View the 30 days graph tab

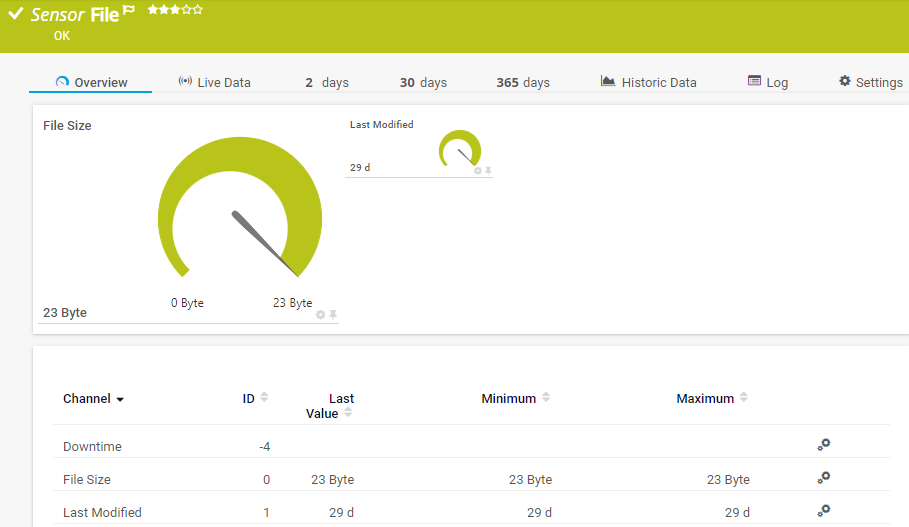(423, 82)
